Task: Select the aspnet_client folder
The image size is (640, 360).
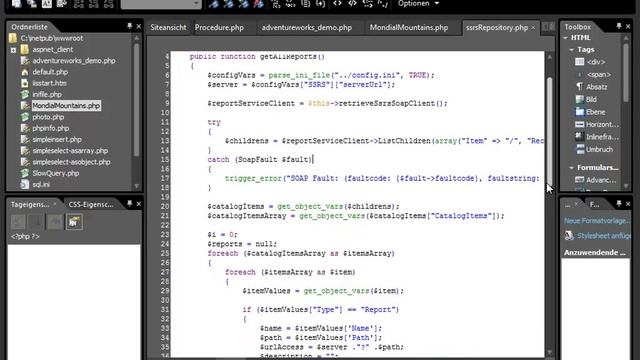Action: pyautogui.click(x=52, y=49)
